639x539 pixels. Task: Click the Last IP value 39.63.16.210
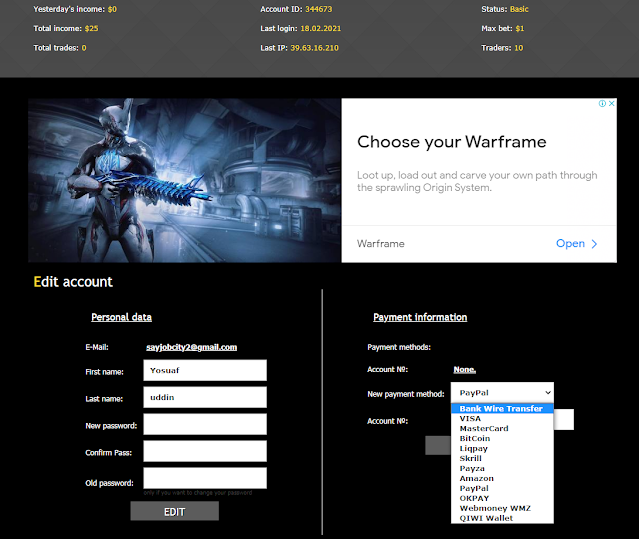[314, 48]
